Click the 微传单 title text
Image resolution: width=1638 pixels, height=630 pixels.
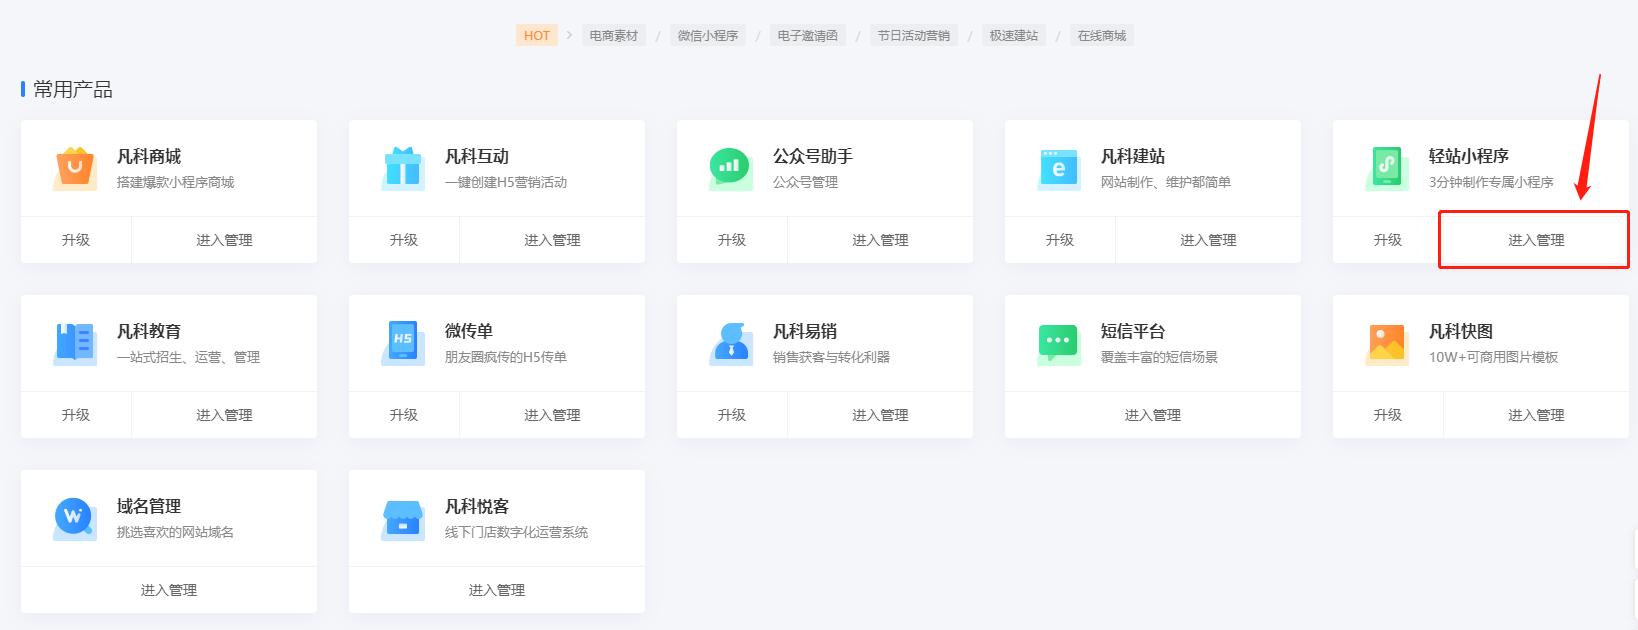tap(469, 332)
